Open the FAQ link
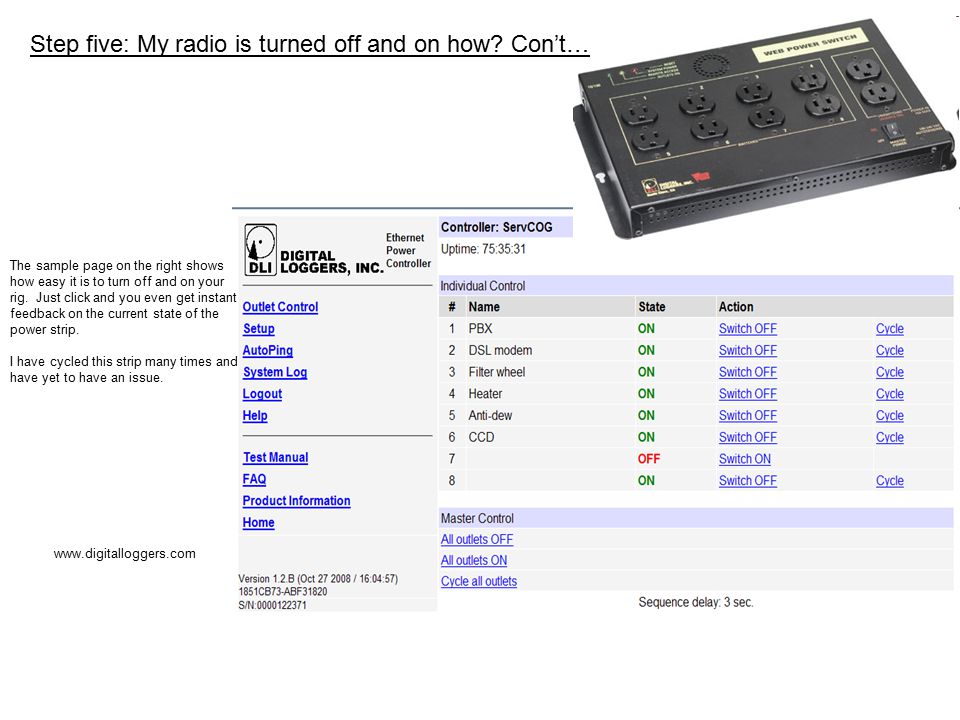 (x=254, y=479)
